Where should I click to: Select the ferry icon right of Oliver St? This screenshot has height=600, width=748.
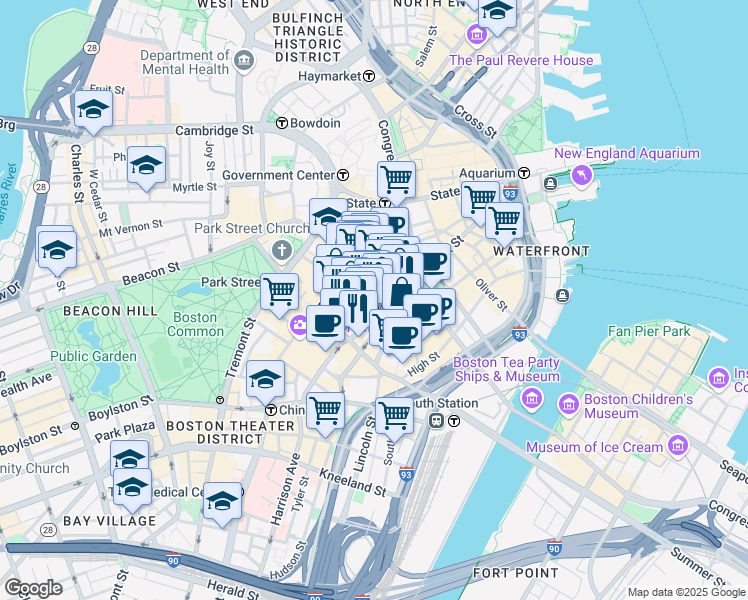[563, 296]
